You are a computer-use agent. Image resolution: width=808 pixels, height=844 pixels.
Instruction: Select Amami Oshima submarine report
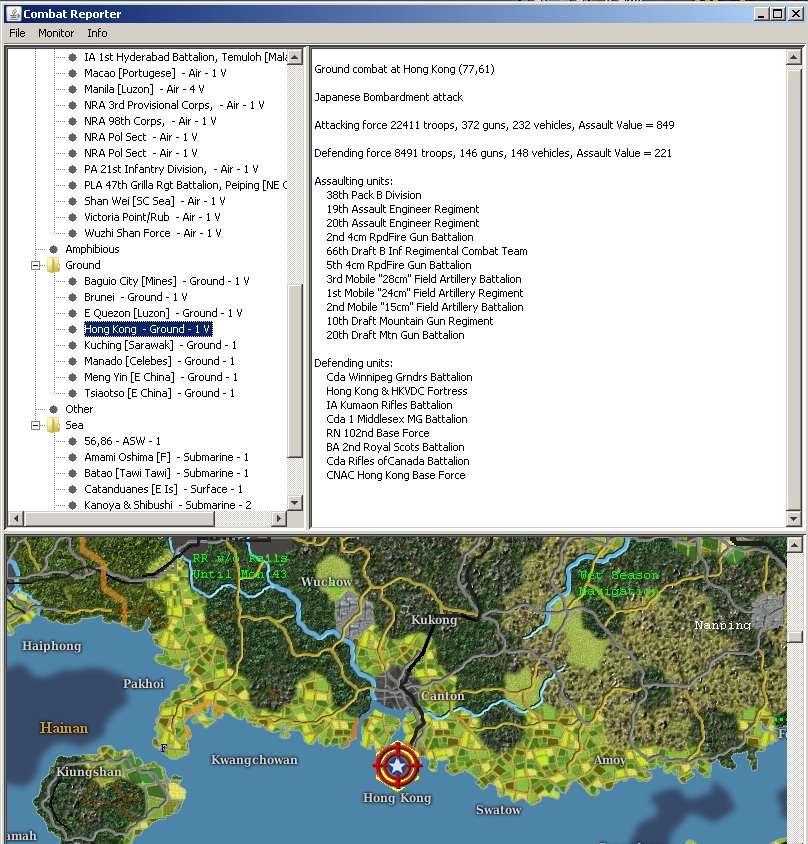pyautogui.click(x=167, y=457)
